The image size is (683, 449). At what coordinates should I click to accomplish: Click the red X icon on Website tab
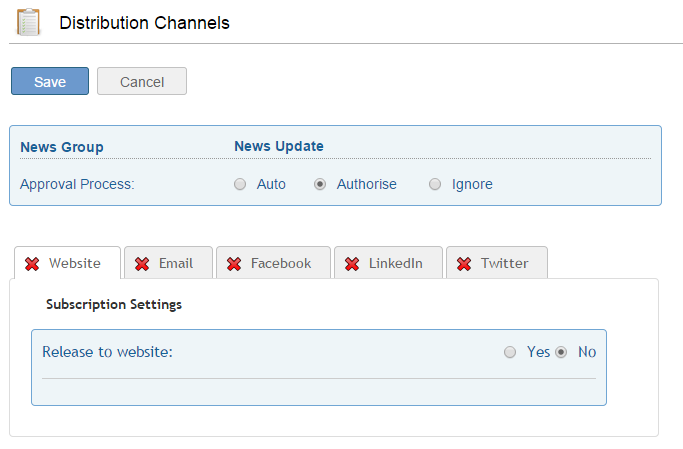(x=32, y=264)
